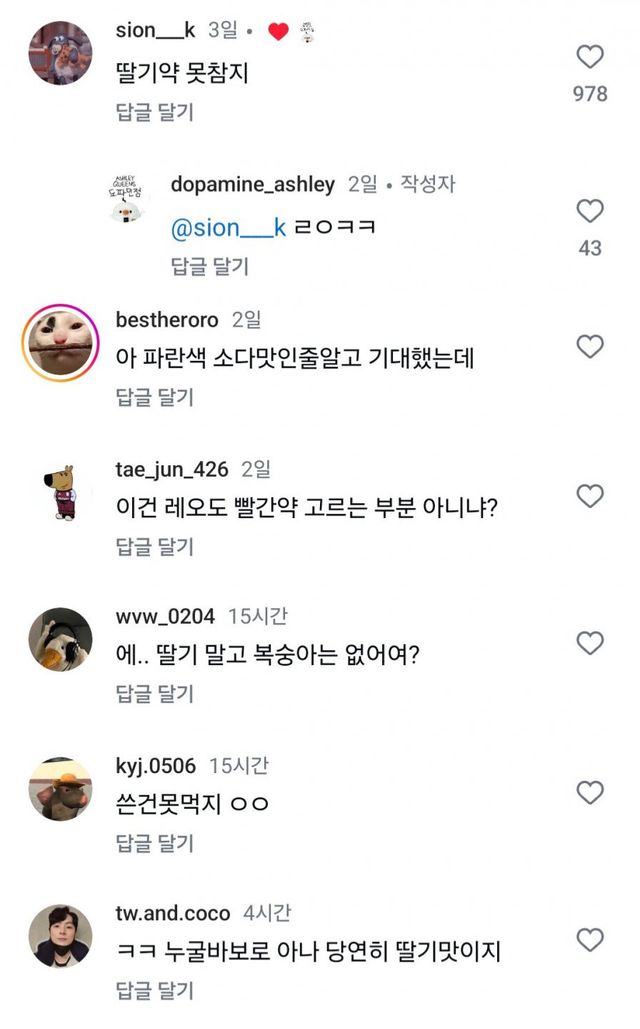Open sion___k's profile picture
Viewport: 640px width, 1029px height.
(60, 53)
